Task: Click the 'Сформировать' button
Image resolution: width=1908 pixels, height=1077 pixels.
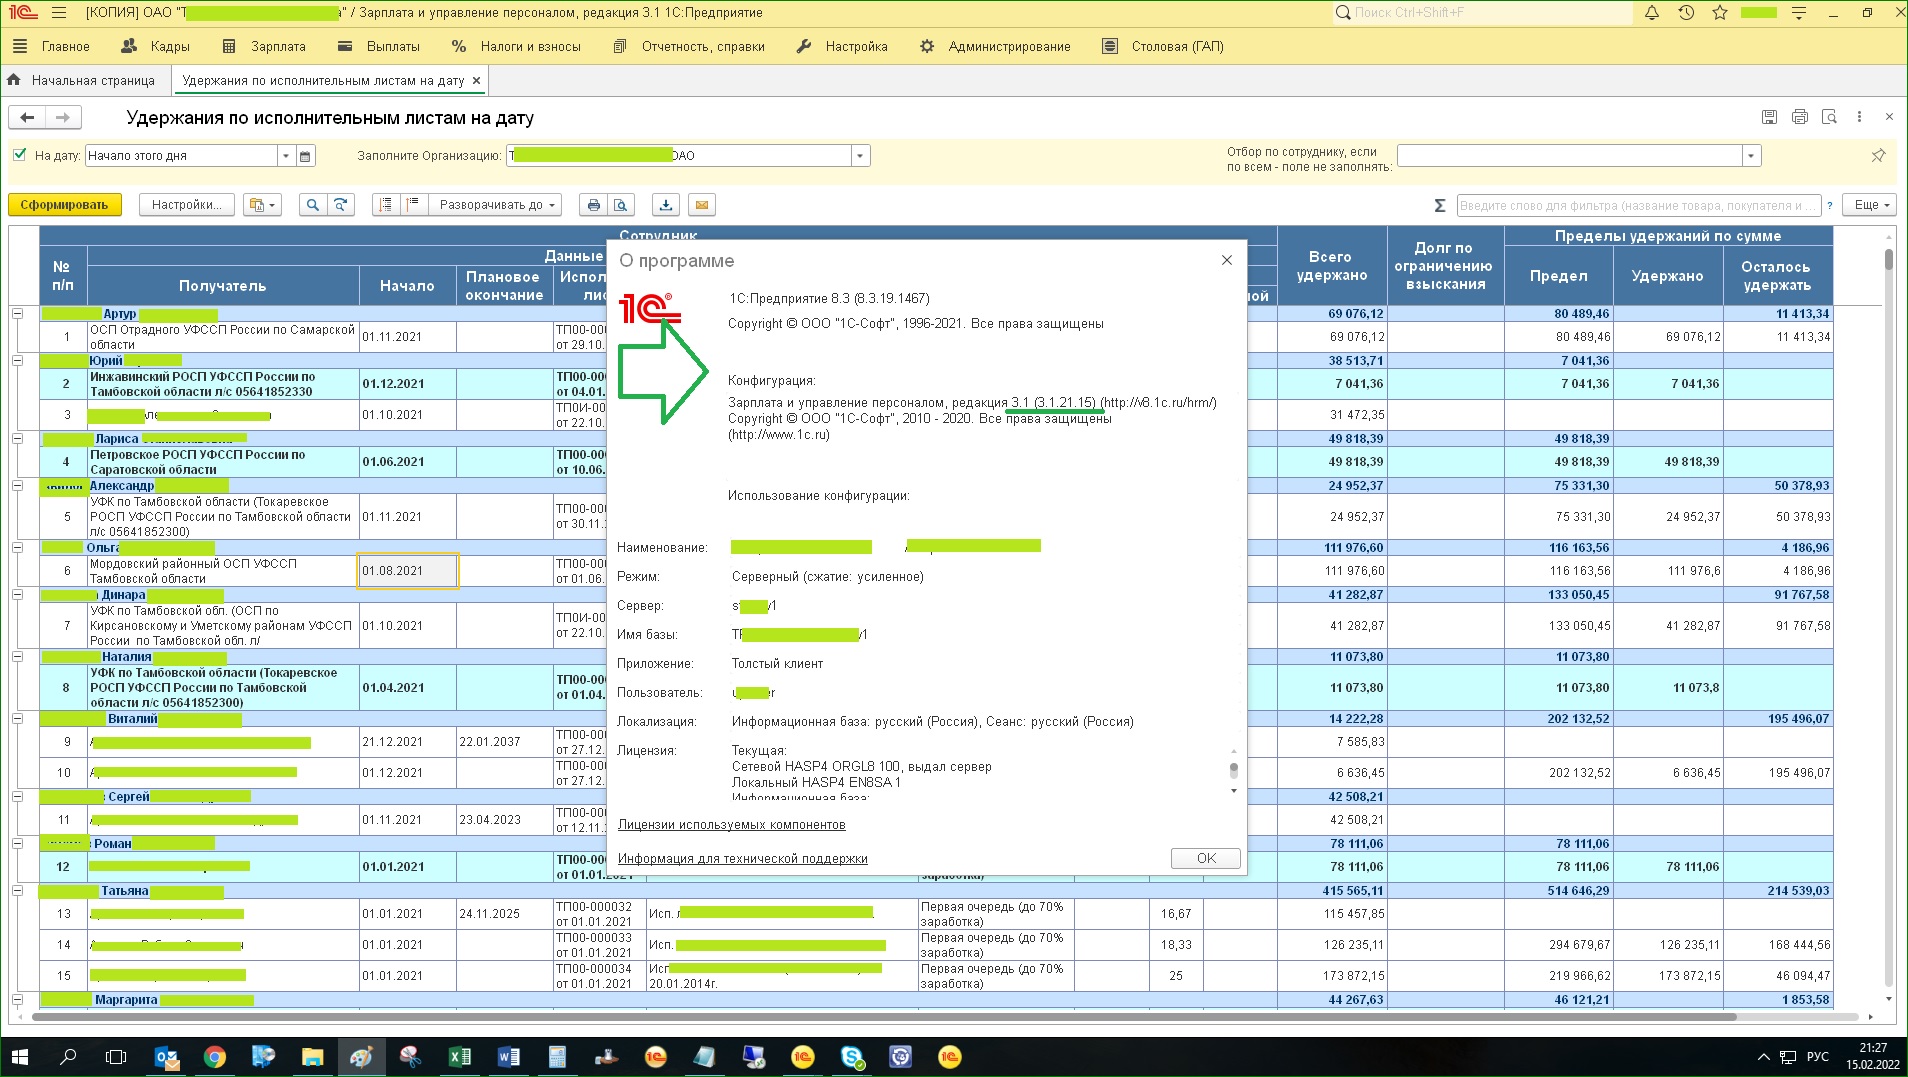Action: tap(65, 205)
